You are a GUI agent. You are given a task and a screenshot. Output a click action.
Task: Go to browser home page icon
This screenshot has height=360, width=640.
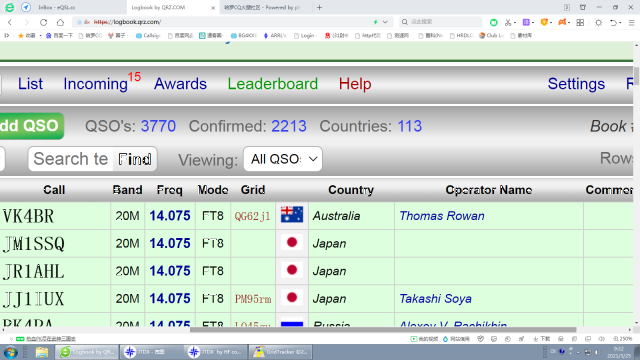[60, 22]
